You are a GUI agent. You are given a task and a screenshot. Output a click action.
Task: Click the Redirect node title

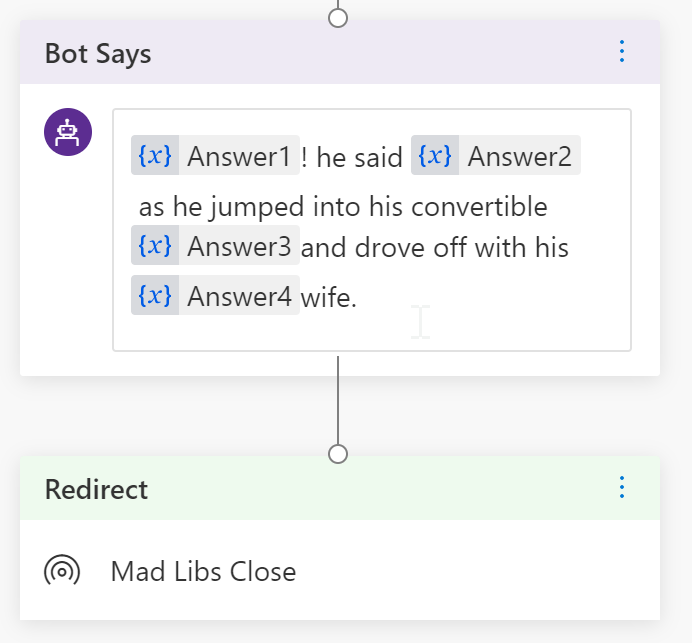click(96, 489)
